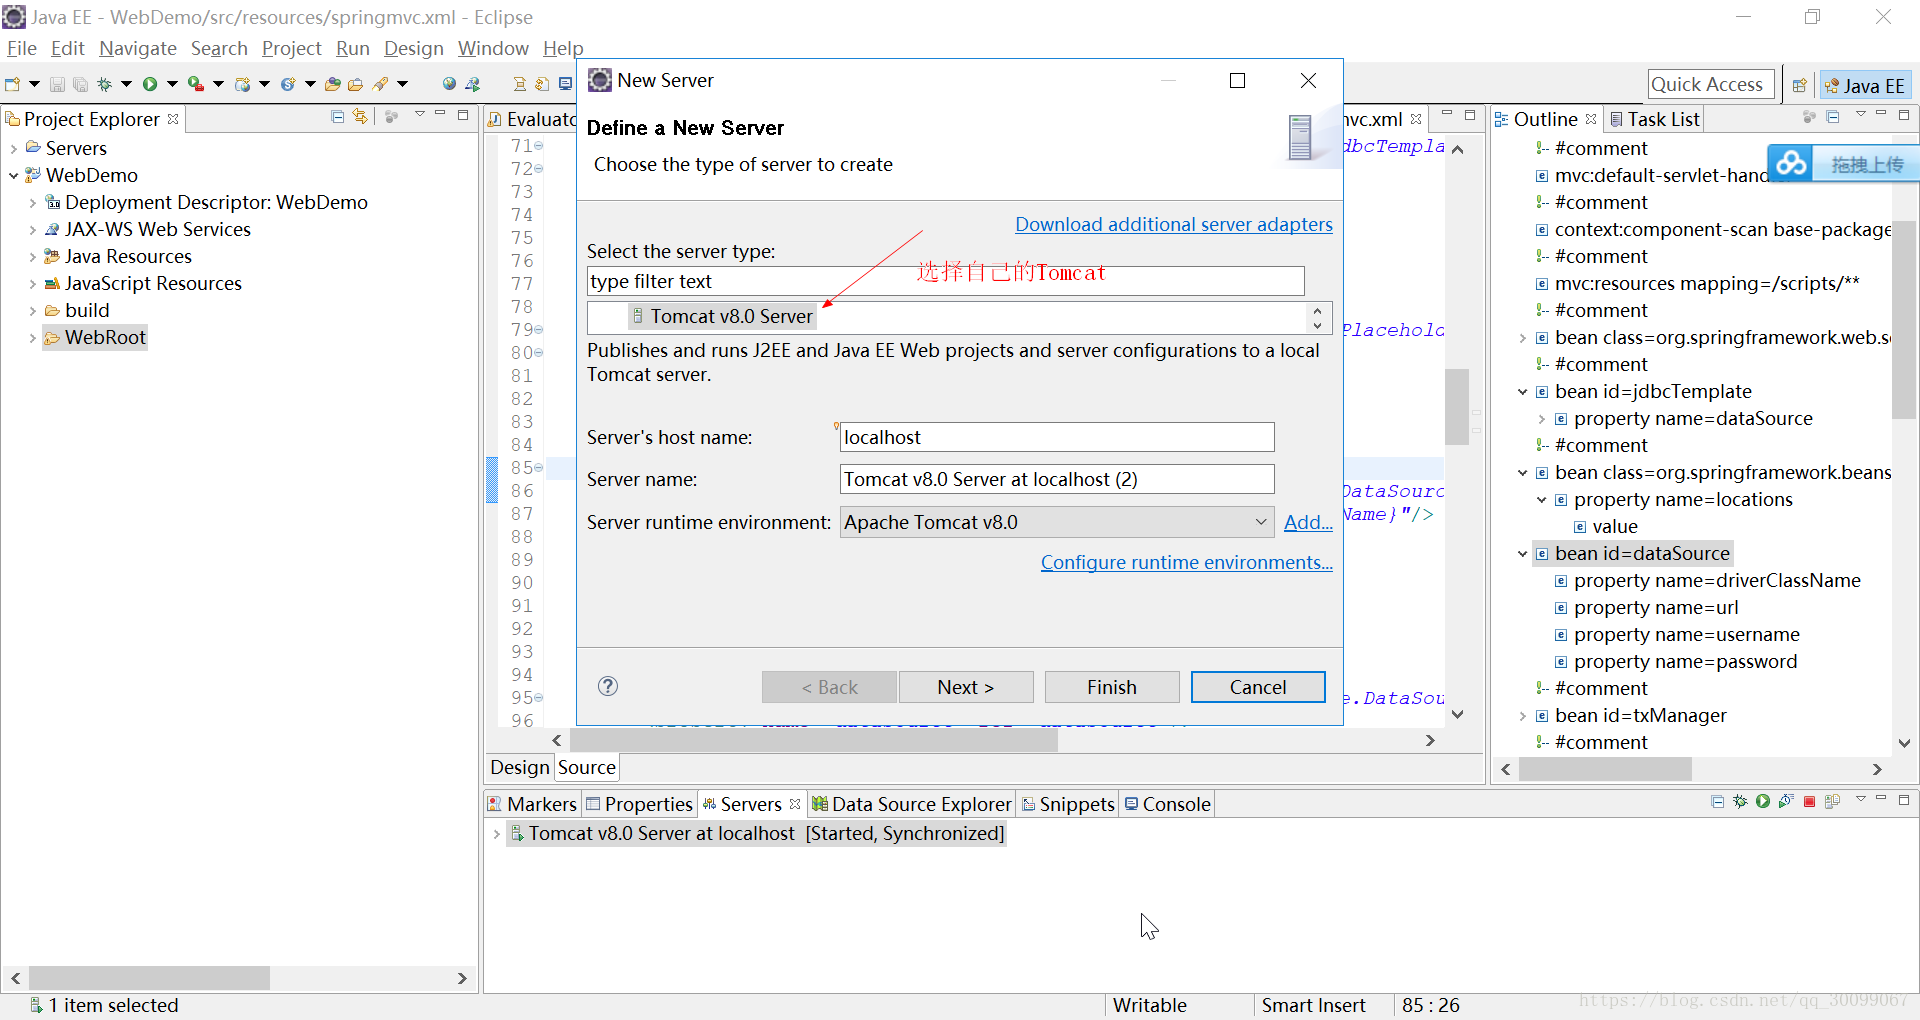
Task: Click the Next button
Action: point(966,687)
